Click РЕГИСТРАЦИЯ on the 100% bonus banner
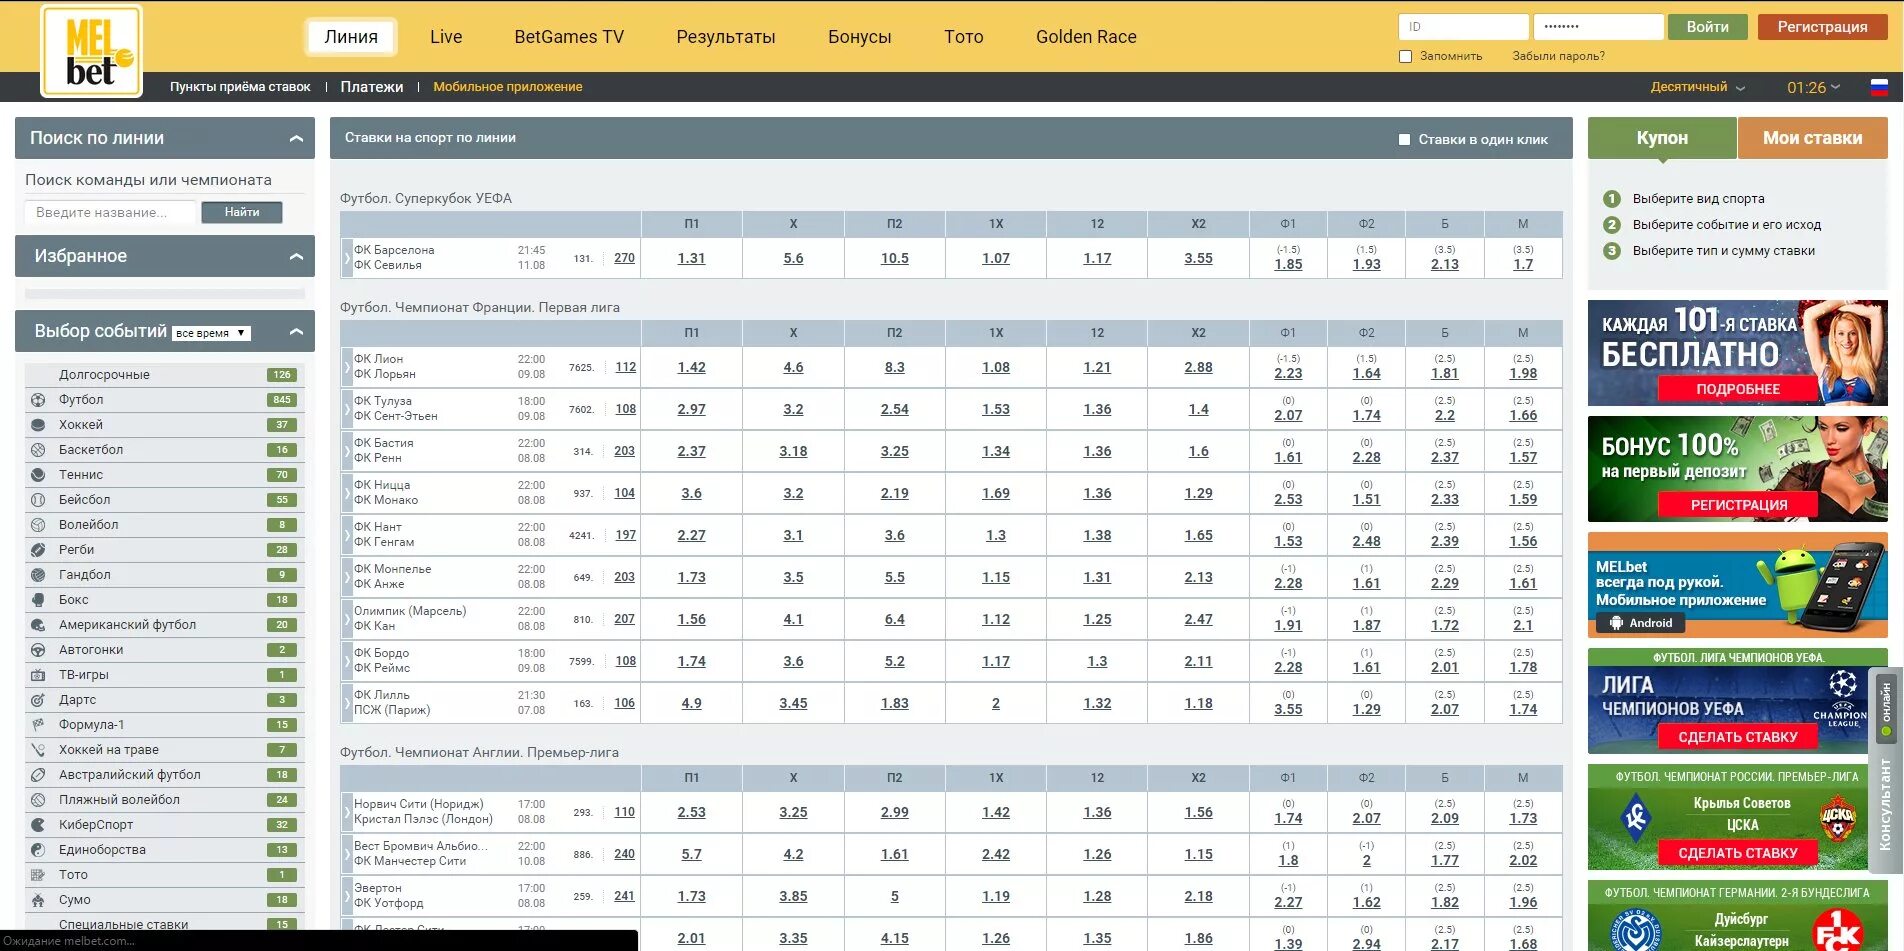This screenshot has height=951, width=1904. click(1738, 505)
